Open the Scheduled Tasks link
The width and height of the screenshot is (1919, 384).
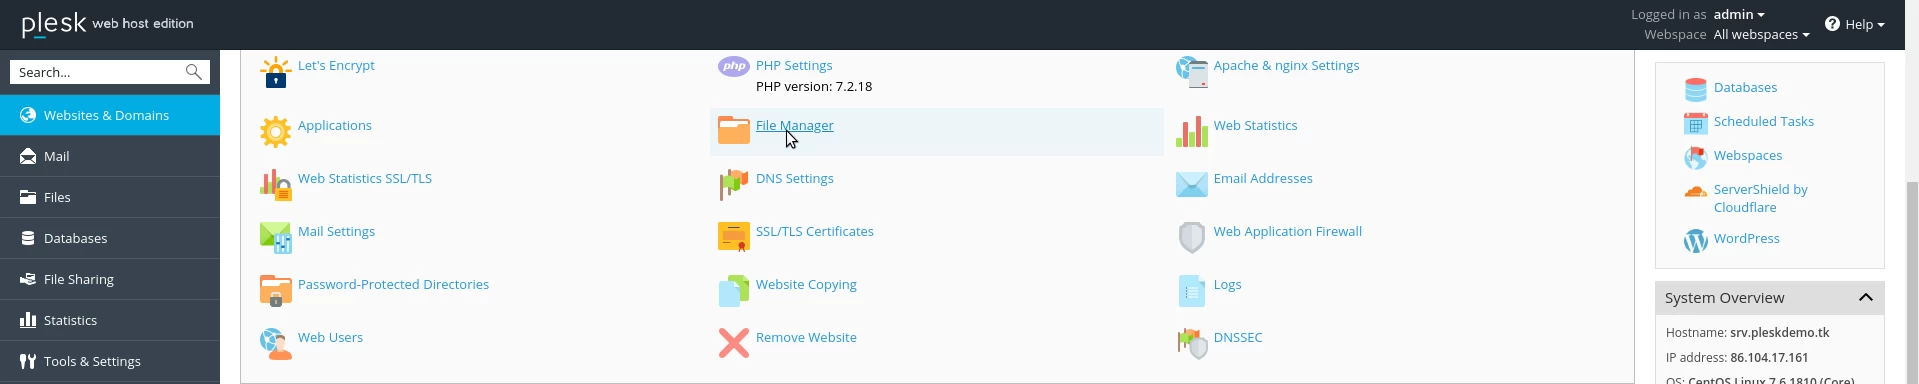click(x=1763, y=121)
